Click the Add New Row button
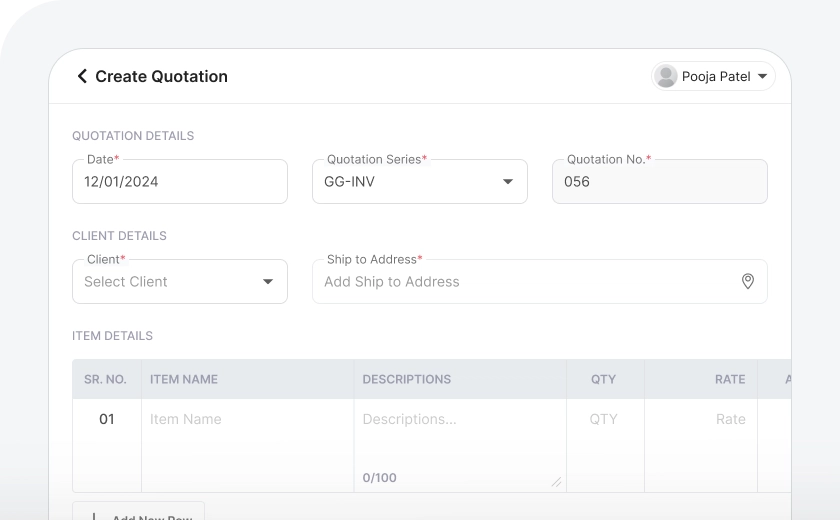The height and width of the screenshot is (520, 840). coord(139,512)
